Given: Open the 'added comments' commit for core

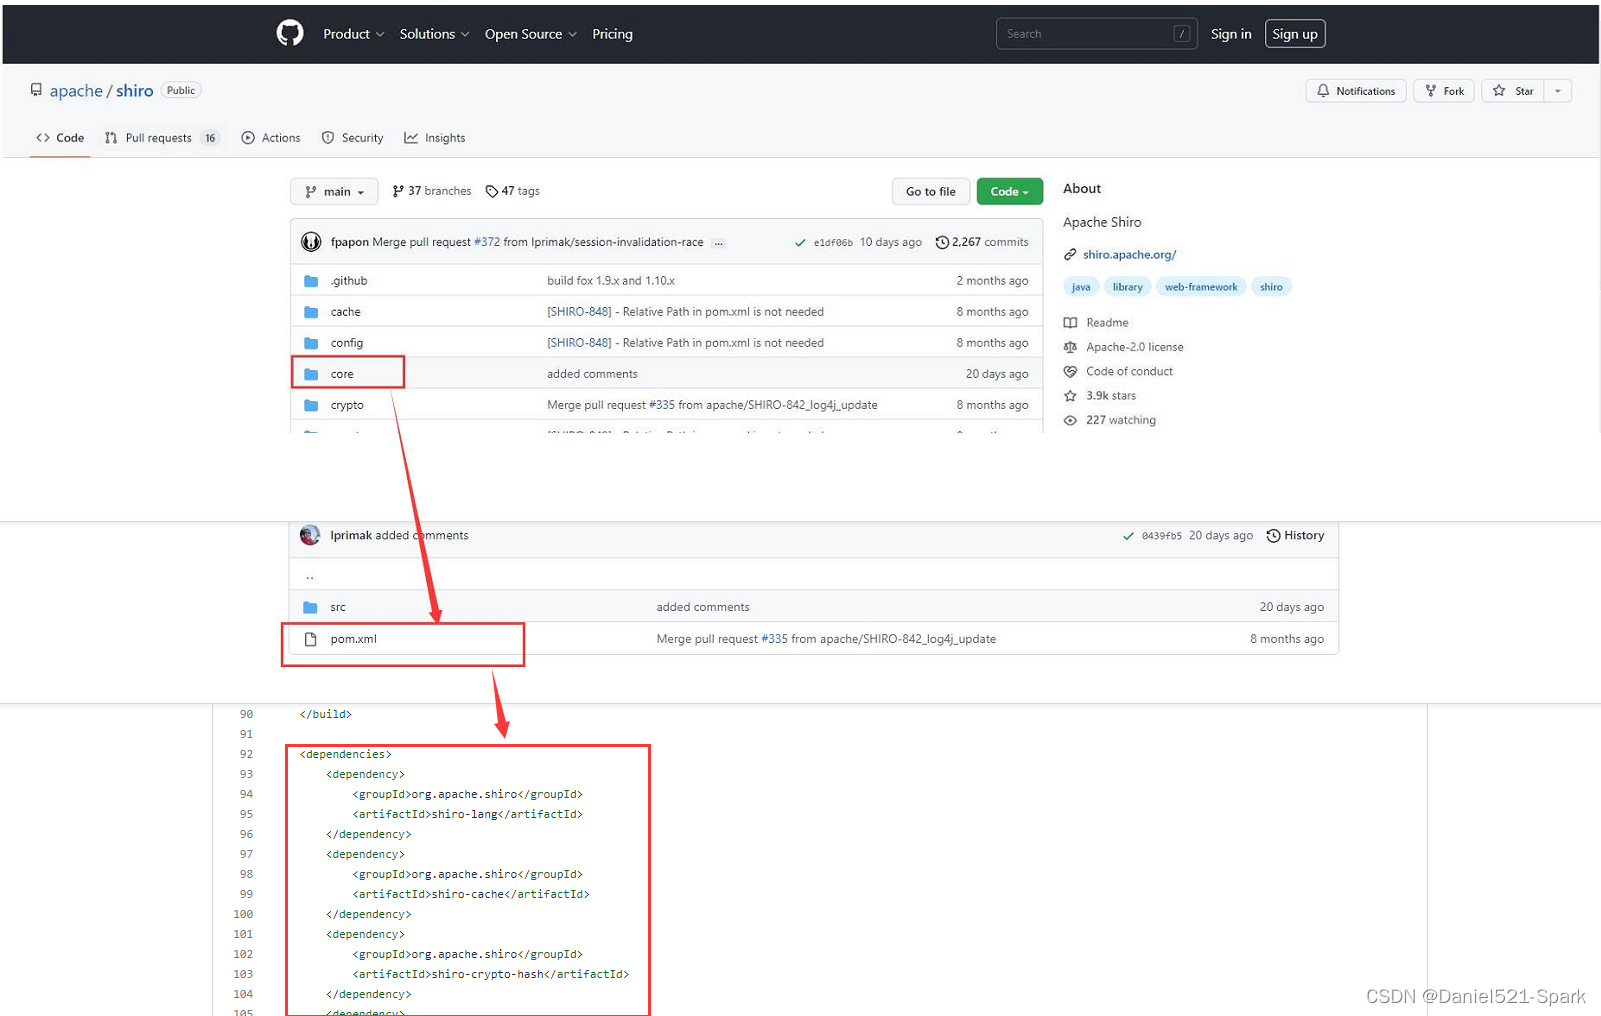Looking at the screenshot, I should 592,374.
